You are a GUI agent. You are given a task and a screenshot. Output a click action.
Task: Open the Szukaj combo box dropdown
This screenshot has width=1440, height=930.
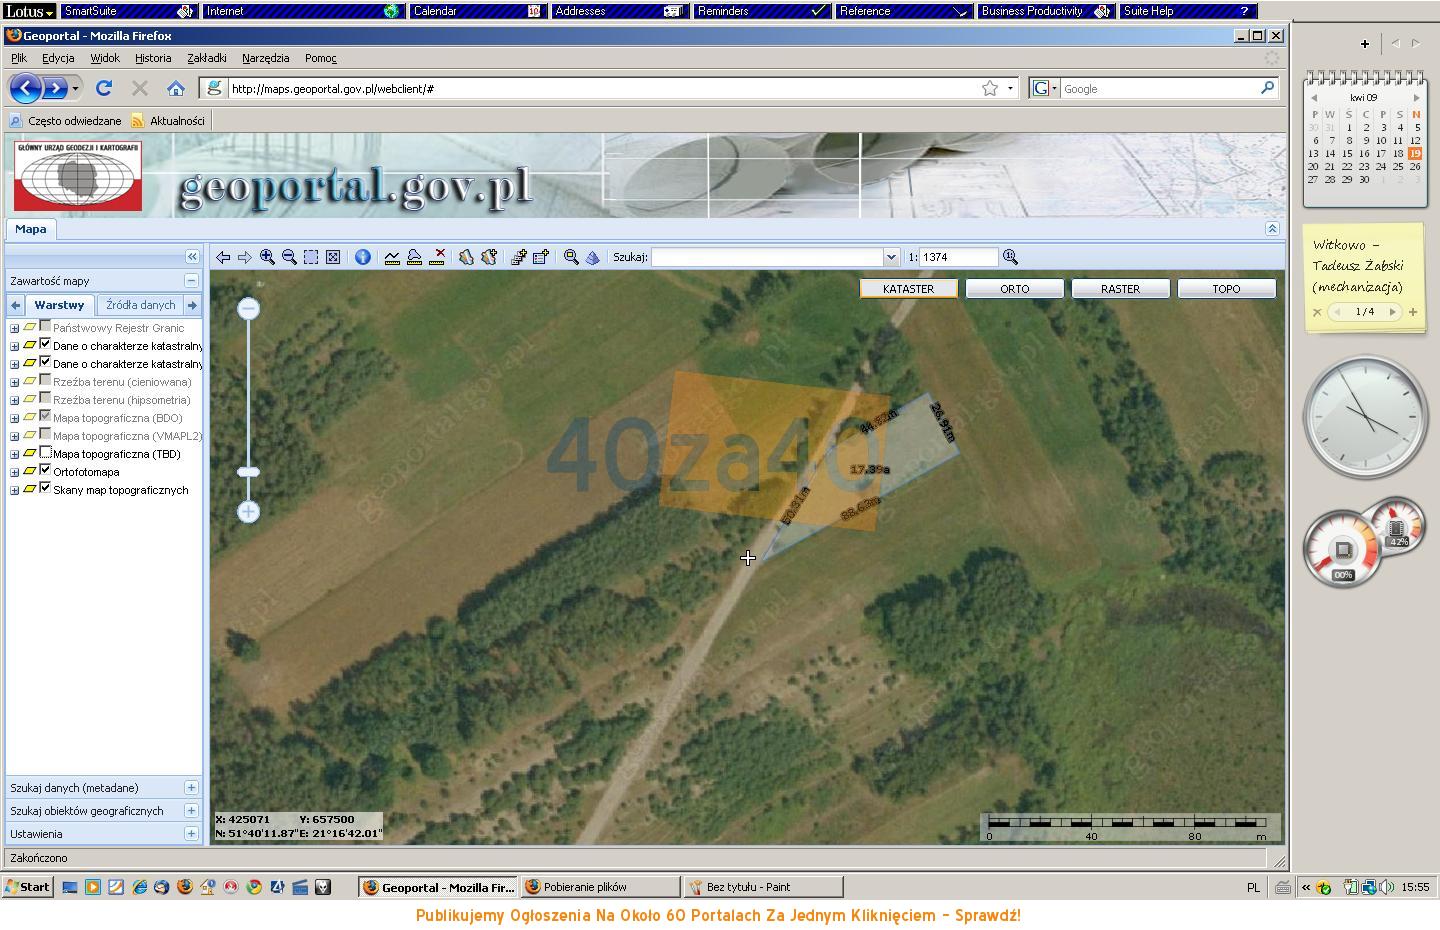coord(891,257)
